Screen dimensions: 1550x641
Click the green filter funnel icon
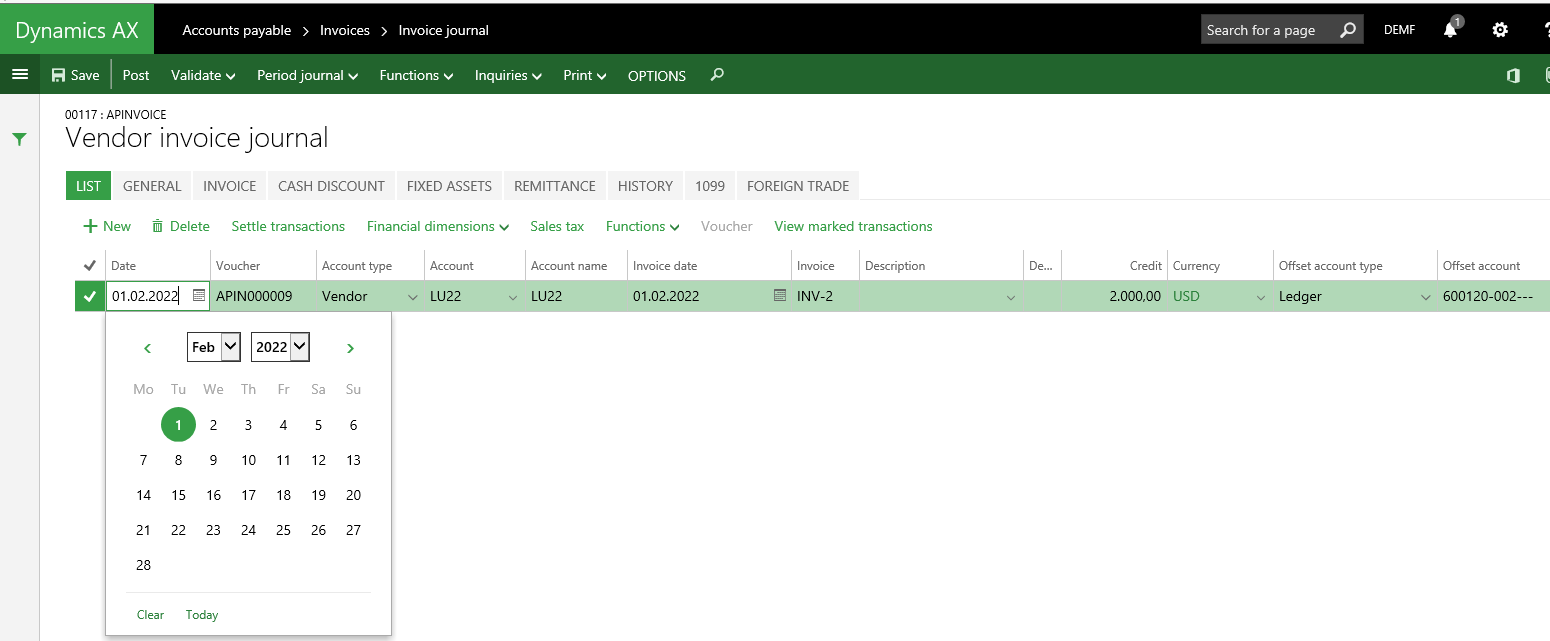click(x=19, y=140)
